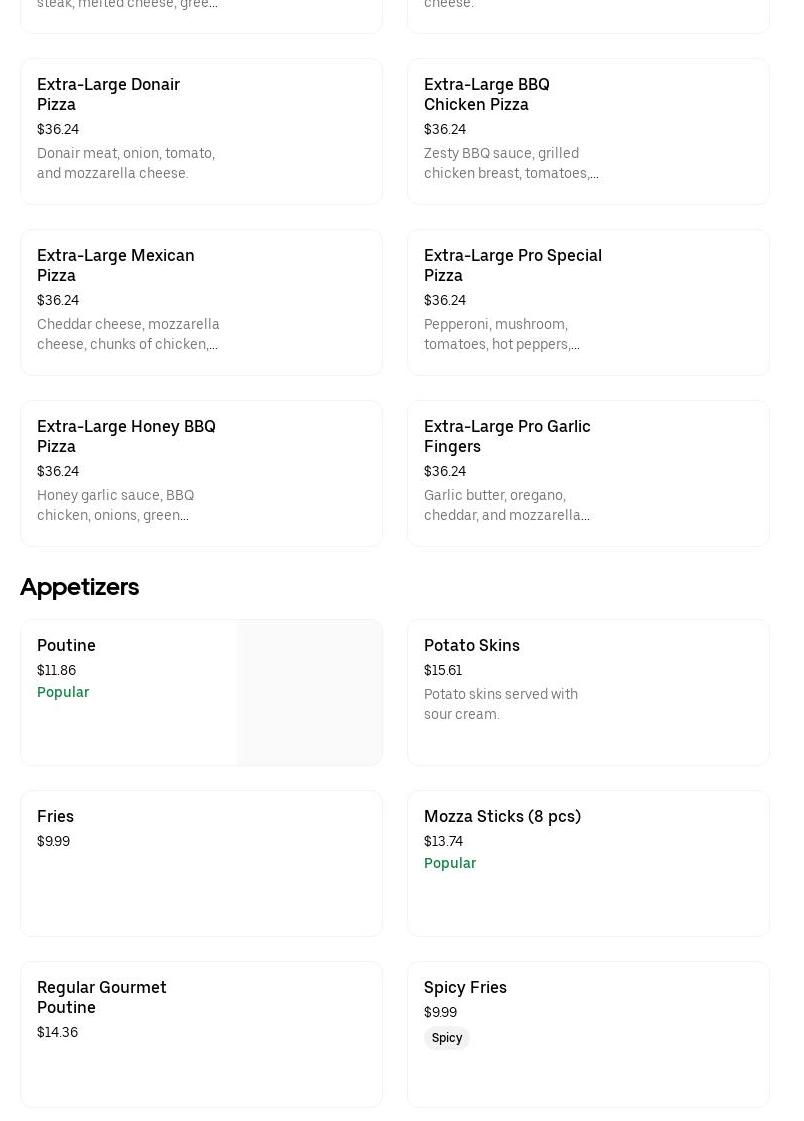Click the $15.61 Potato Skins price
Image resolution: width=804 pixels, height=1121 pixels.
point(443,670)
